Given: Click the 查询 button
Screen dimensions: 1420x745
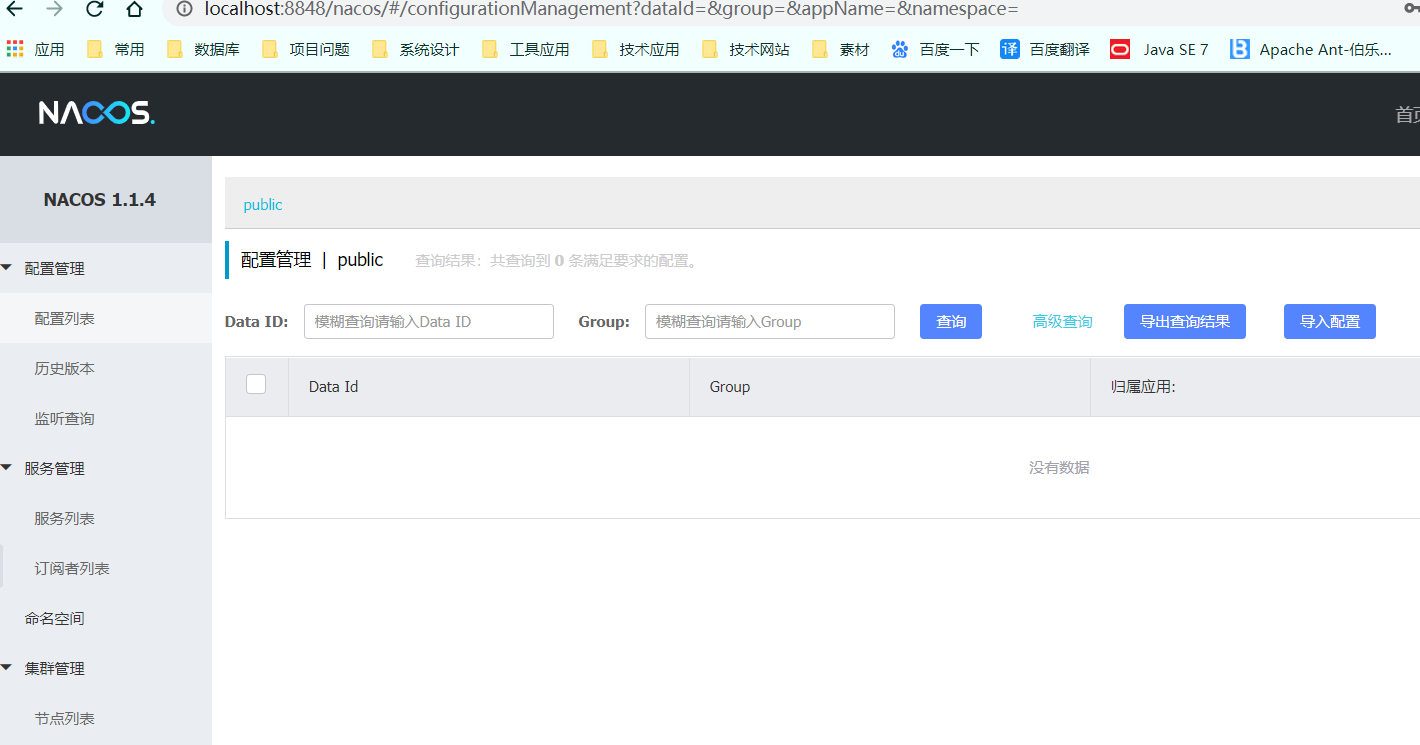Looking at the screenshot, I should pyautogui.click(x=950, y=321).
